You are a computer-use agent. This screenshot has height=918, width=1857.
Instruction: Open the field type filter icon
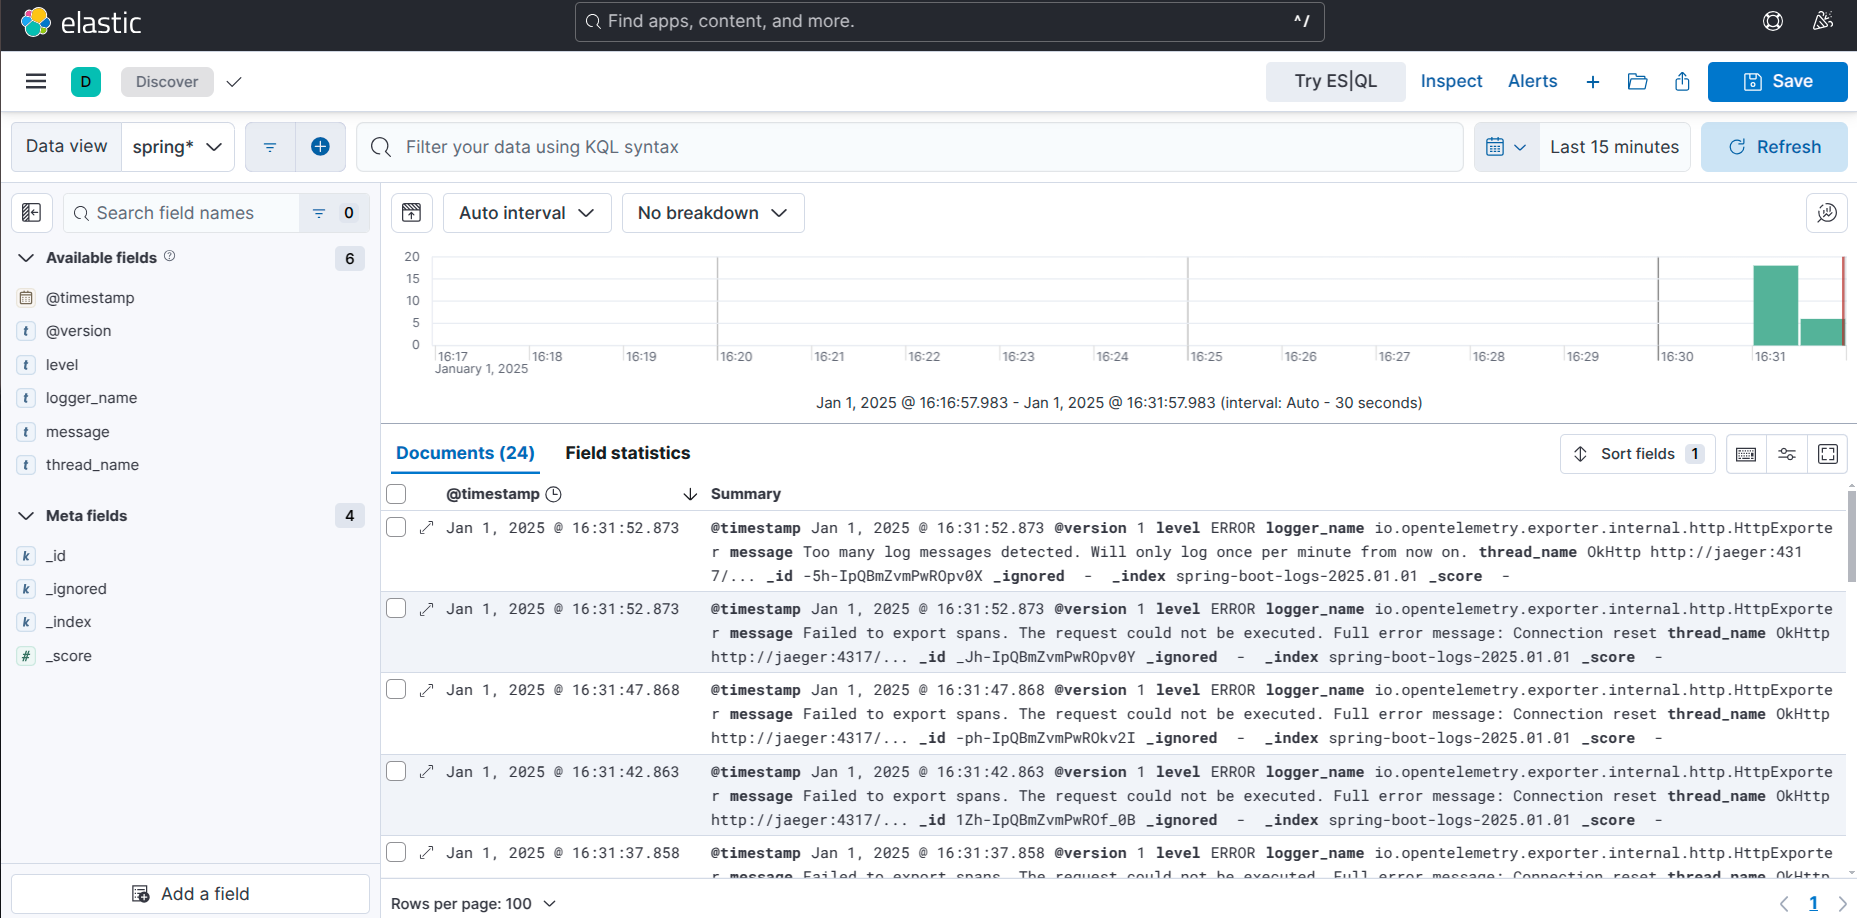[x=333, y=213]
